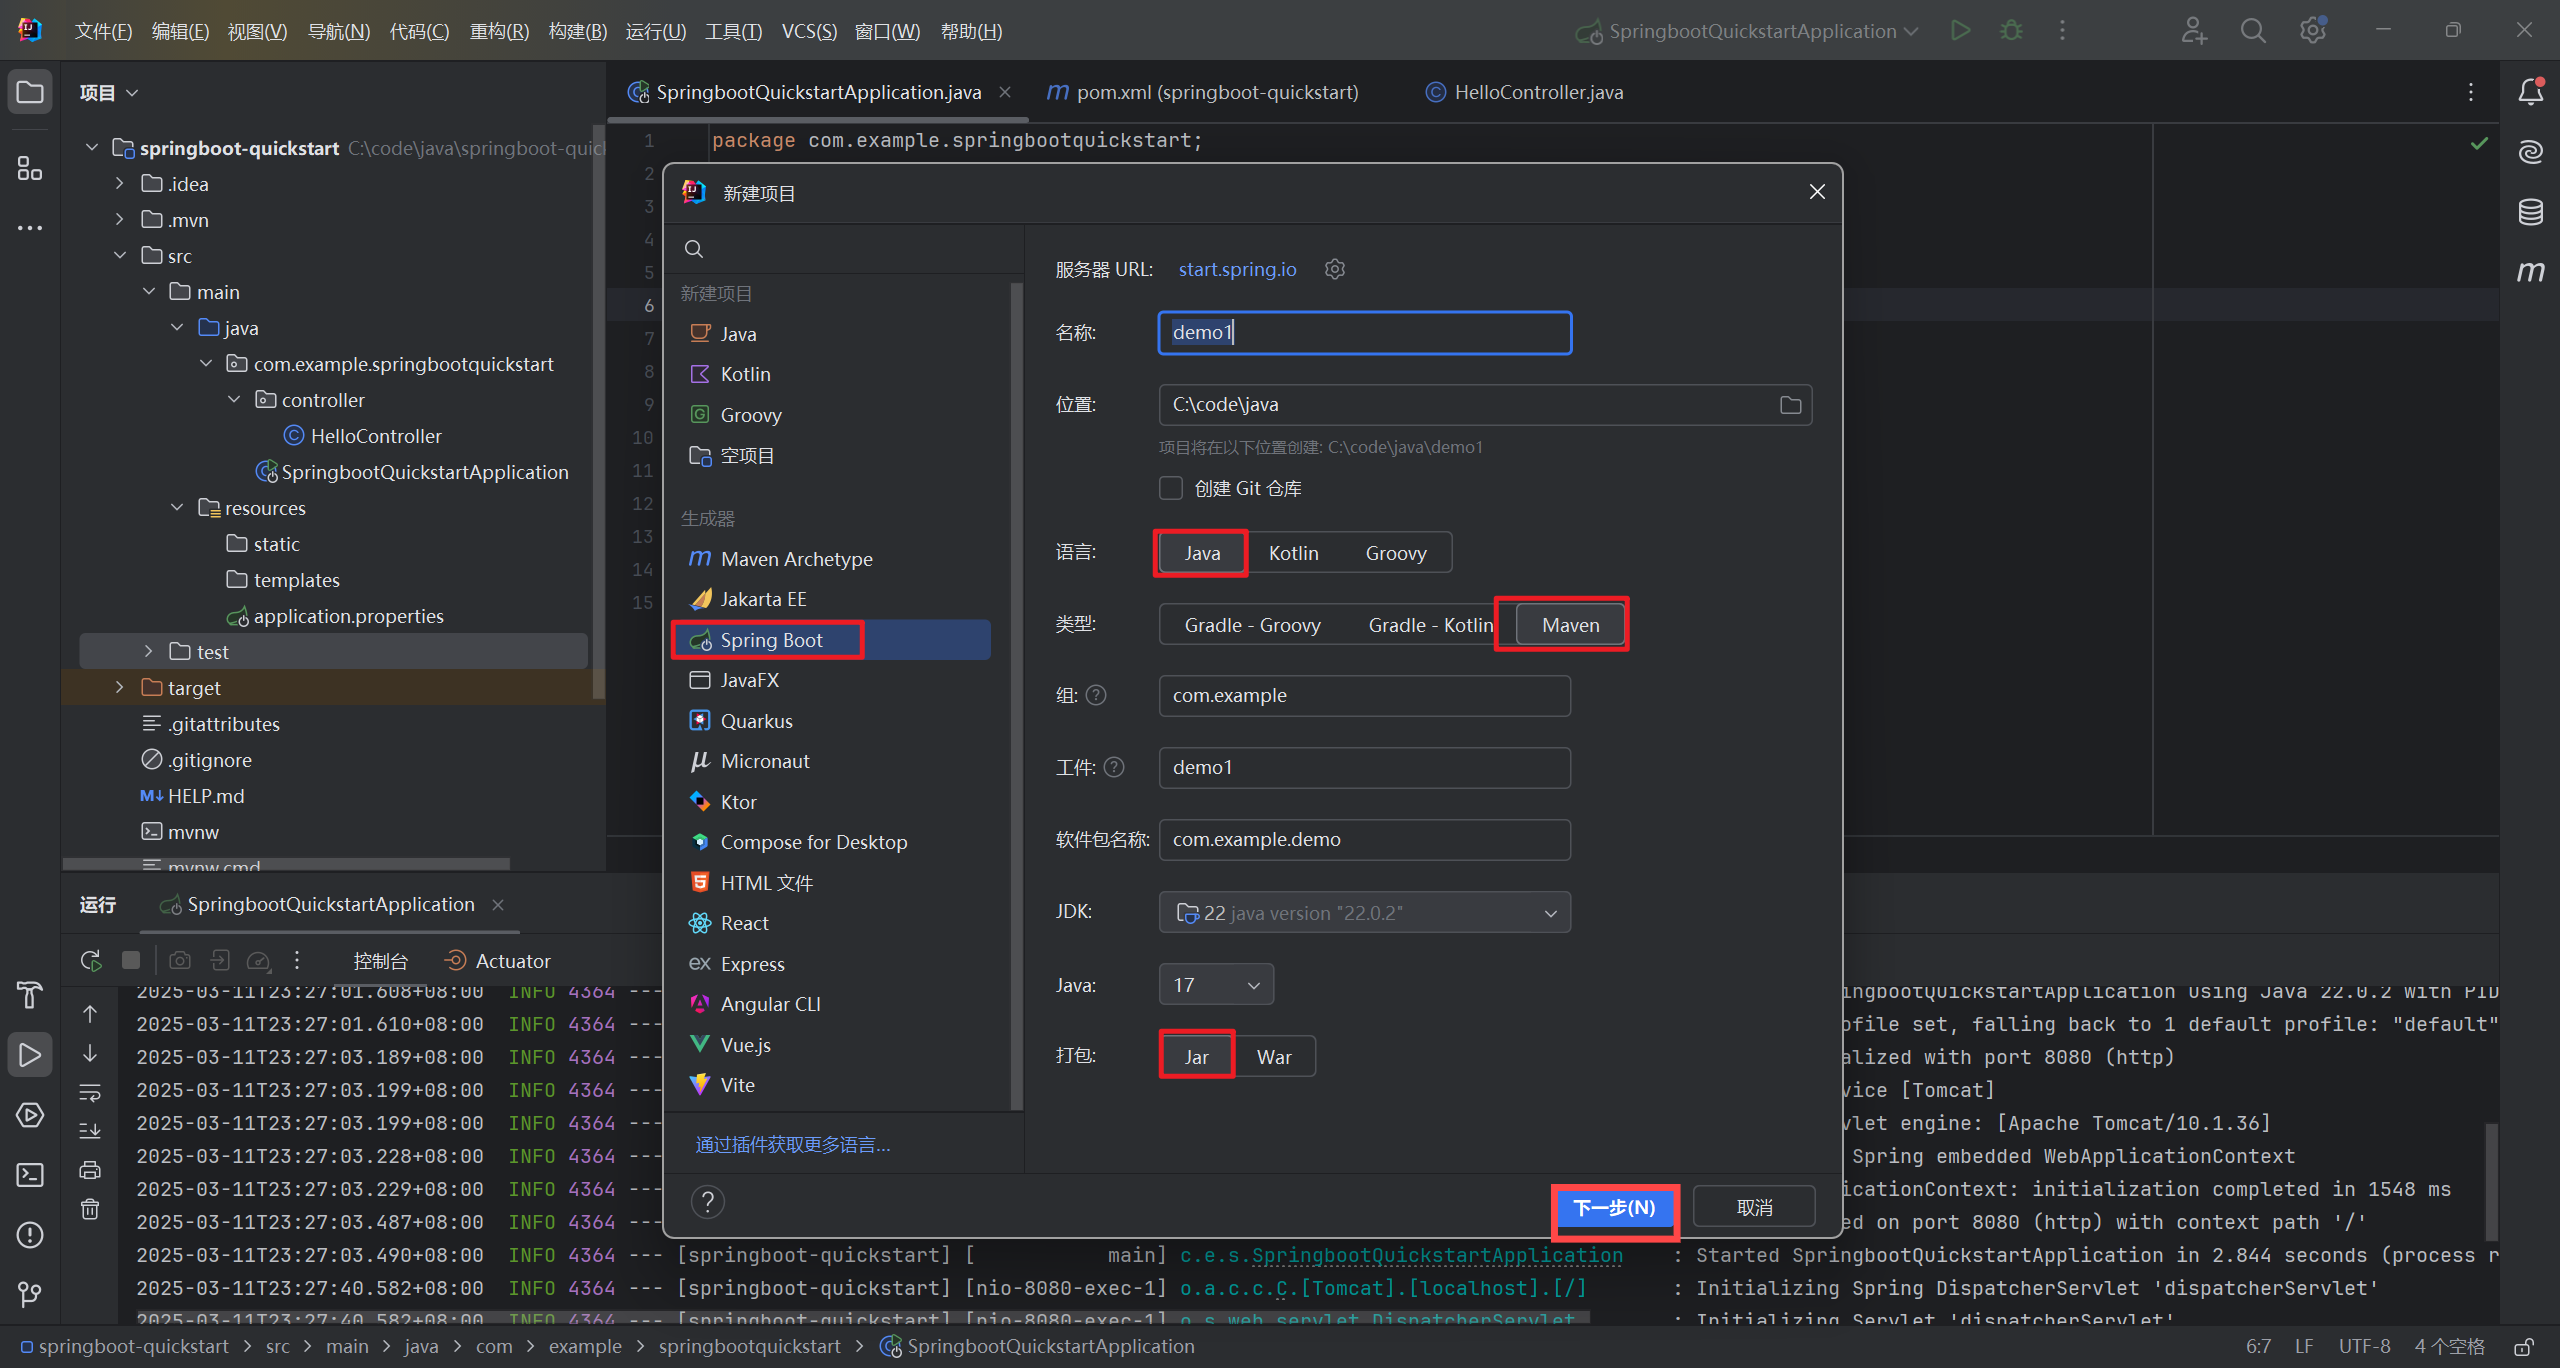The image size is (2560, 1368).
Task: Open the Database tool window icon
Action: [2531, 211]
